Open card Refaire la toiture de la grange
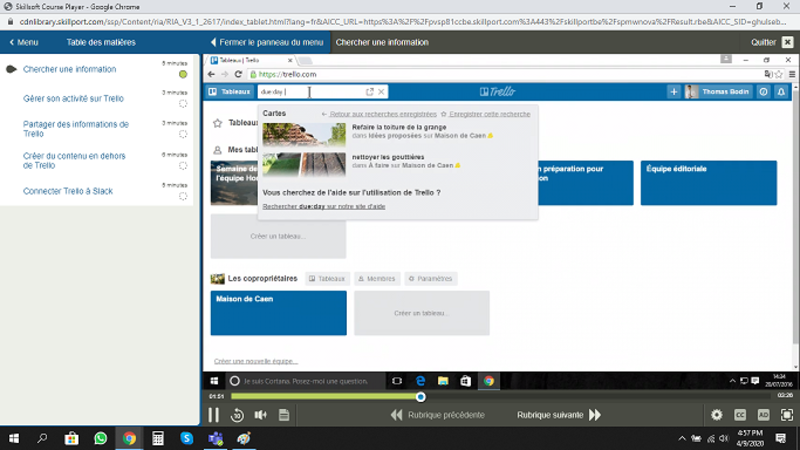The width and height of the screenshot is (800, 450). coord(399,127)
